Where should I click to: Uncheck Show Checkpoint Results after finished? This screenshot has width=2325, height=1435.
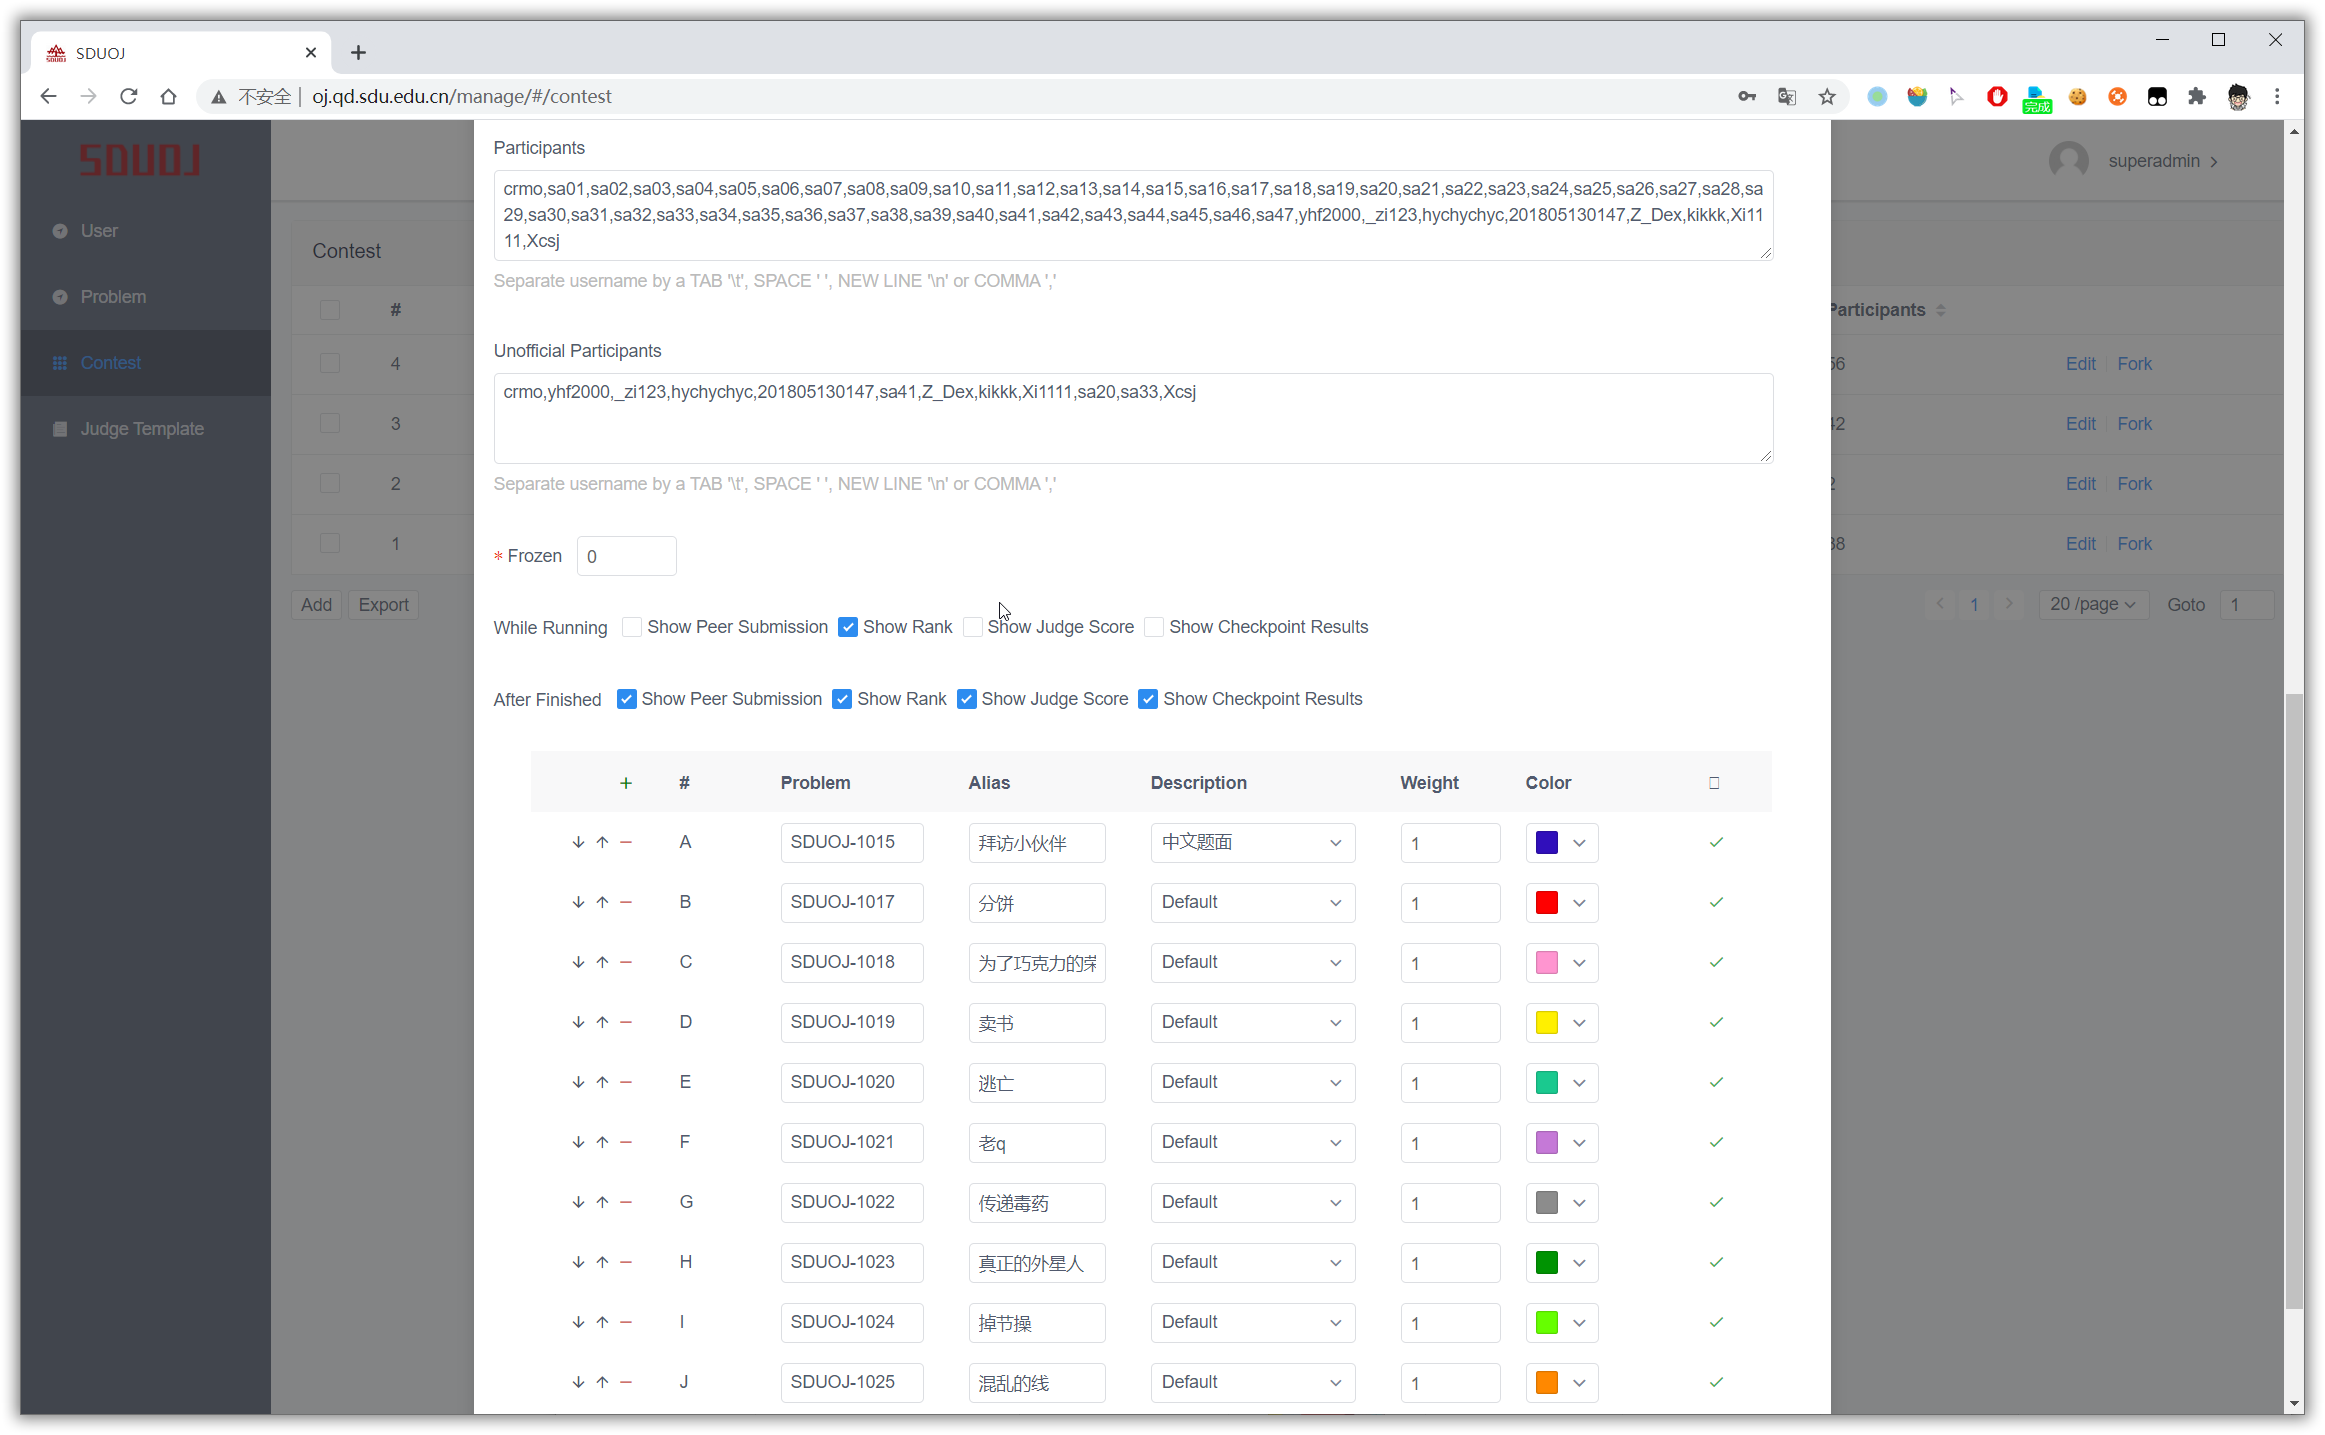1148,699
